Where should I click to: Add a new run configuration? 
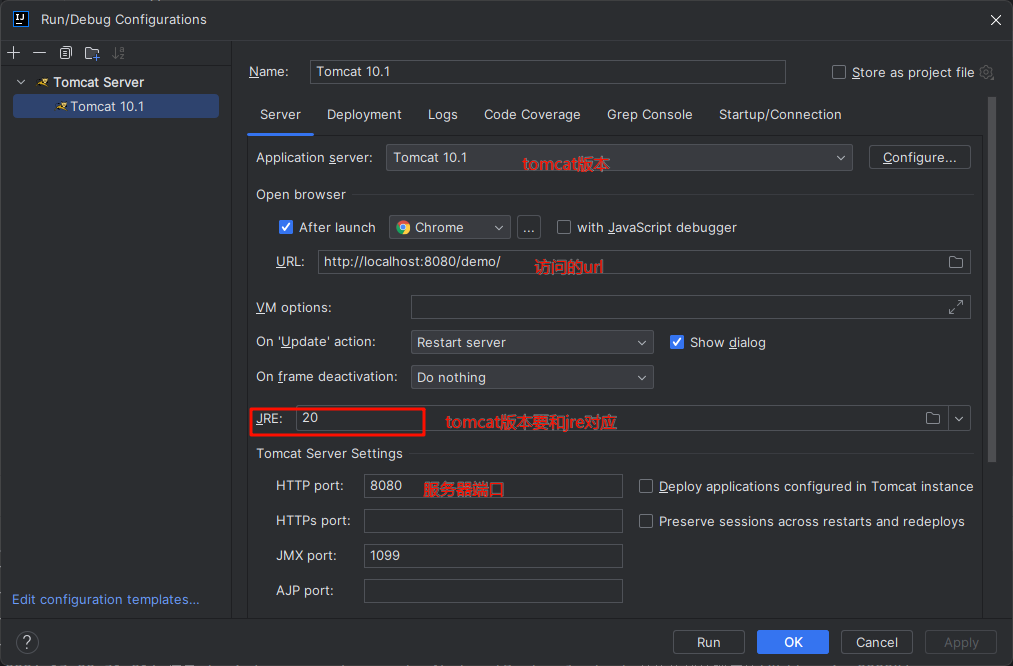click(x=14, y=53)
